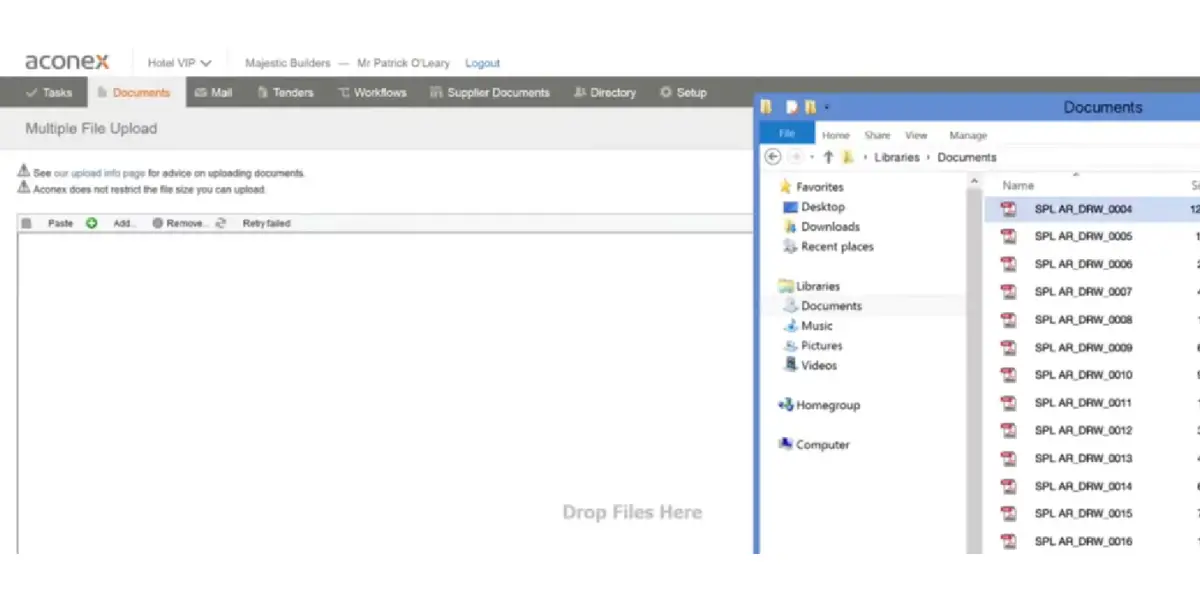Click Libraries in the address bar
Image resolution: width=1200 pixels, height=600 pixels.
(897, 157)
